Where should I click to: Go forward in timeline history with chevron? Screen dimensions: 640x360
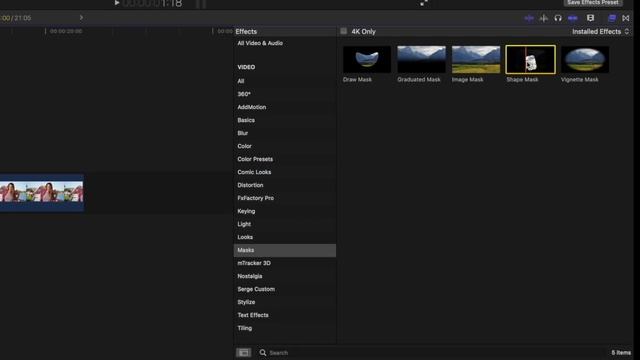point(81,18)
